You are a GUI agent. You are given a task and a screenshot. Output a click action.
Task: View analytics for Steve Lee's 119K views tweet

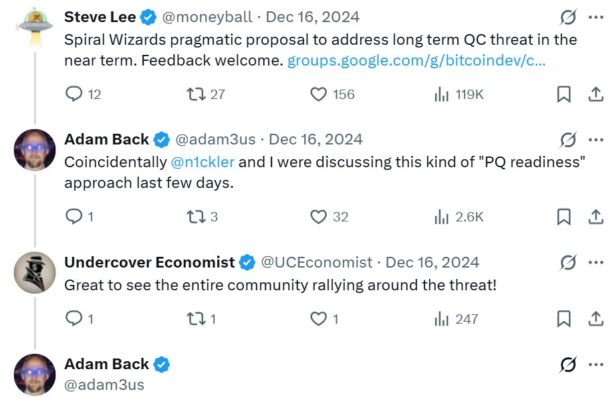click(441, 94)
